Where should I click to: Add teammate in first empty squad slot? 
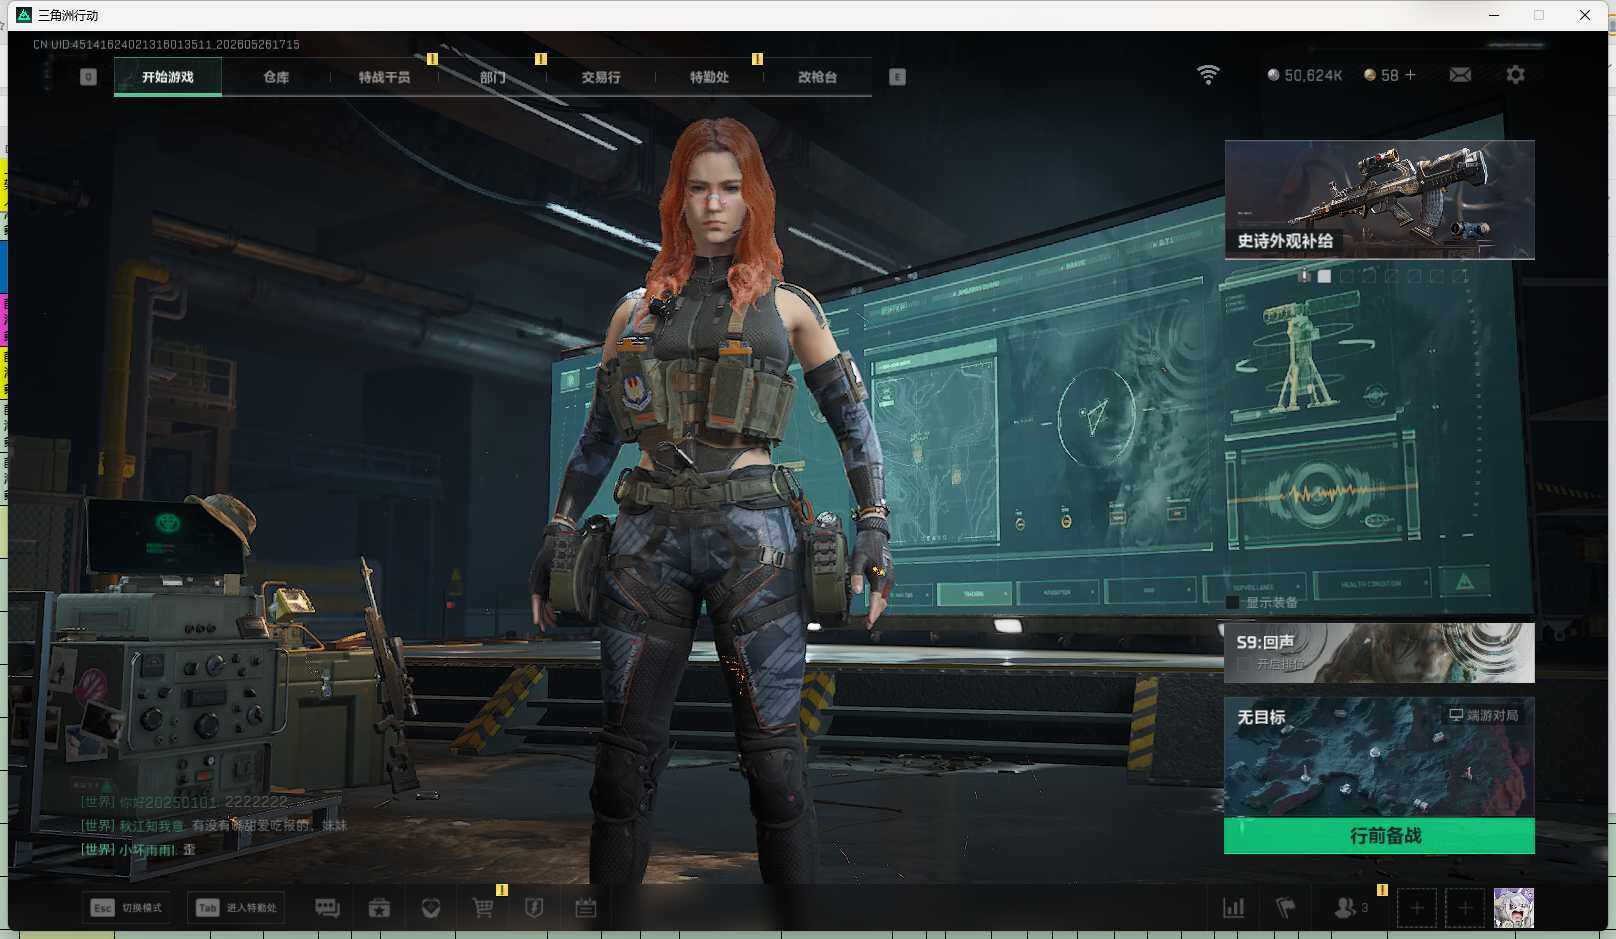[1417, 908]
